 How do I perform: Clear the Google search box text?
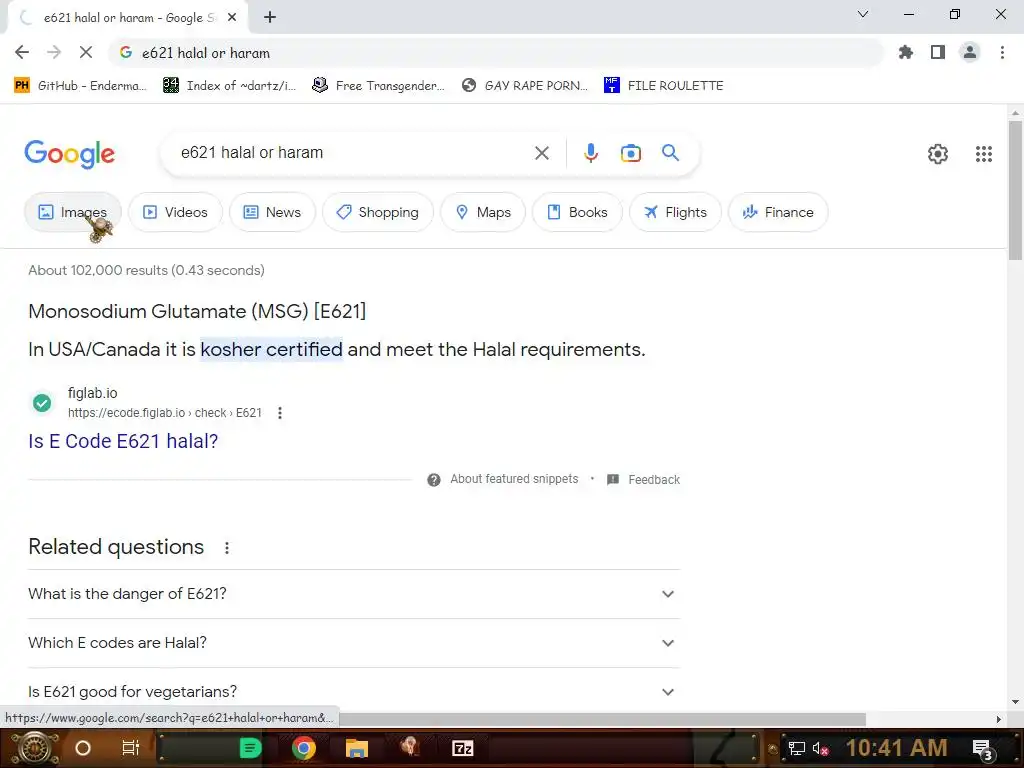[x=541, y=153]
